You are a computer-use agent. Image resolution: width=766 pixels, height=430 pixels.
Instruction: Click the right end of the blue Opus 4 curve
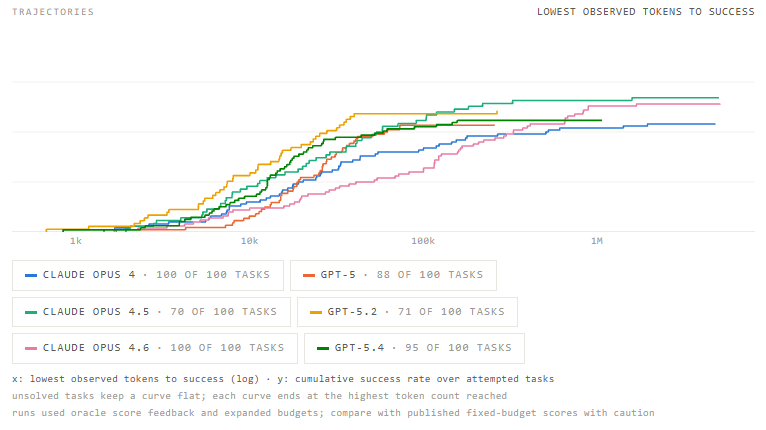715,124
